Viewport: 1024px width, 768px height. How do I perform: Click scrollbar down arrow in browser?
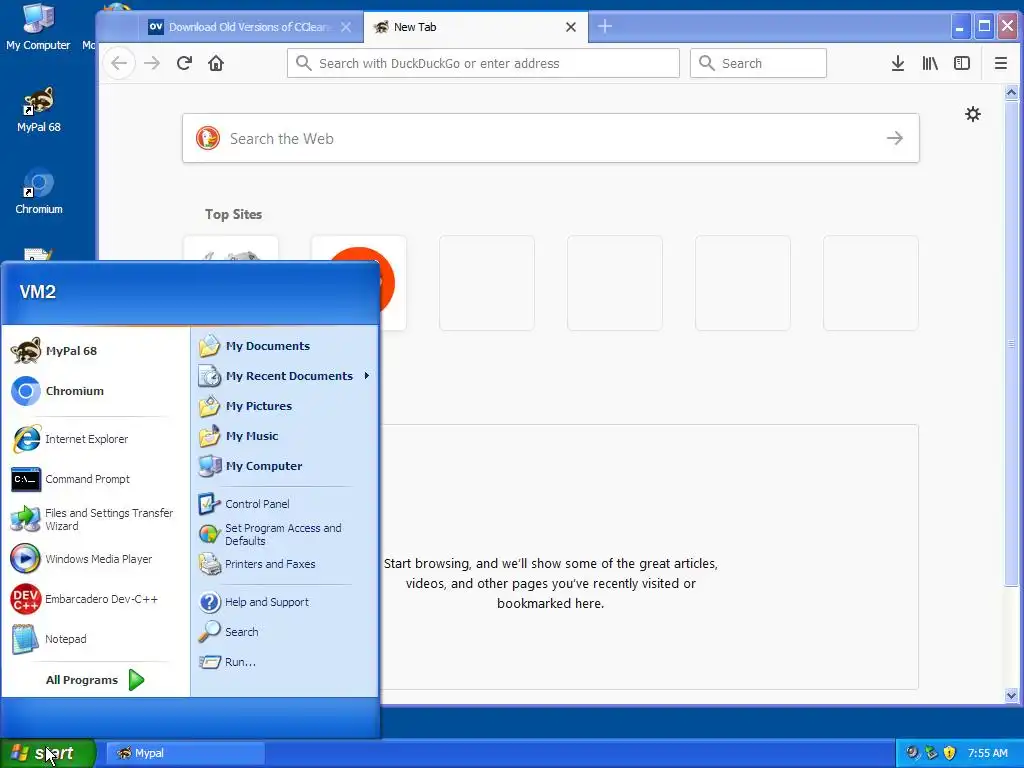coord(1011,696)
